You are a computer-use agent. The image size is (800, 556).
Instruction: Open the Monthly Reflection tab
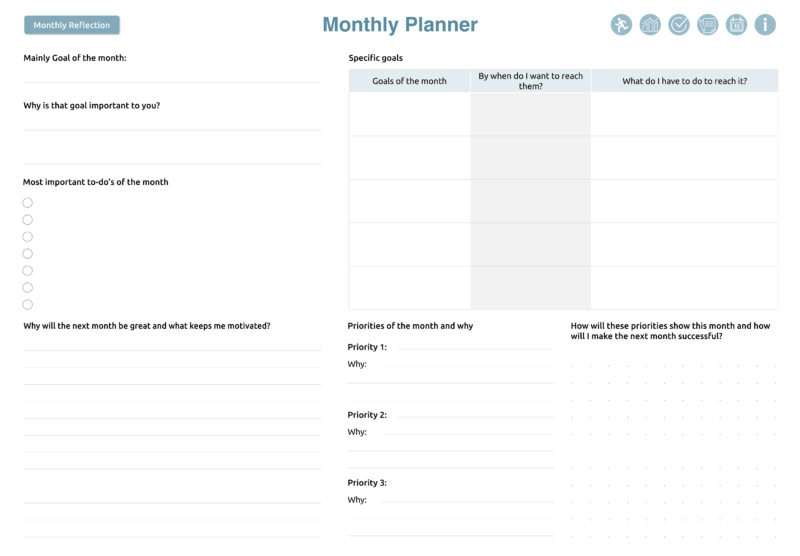tap(72, 25)
